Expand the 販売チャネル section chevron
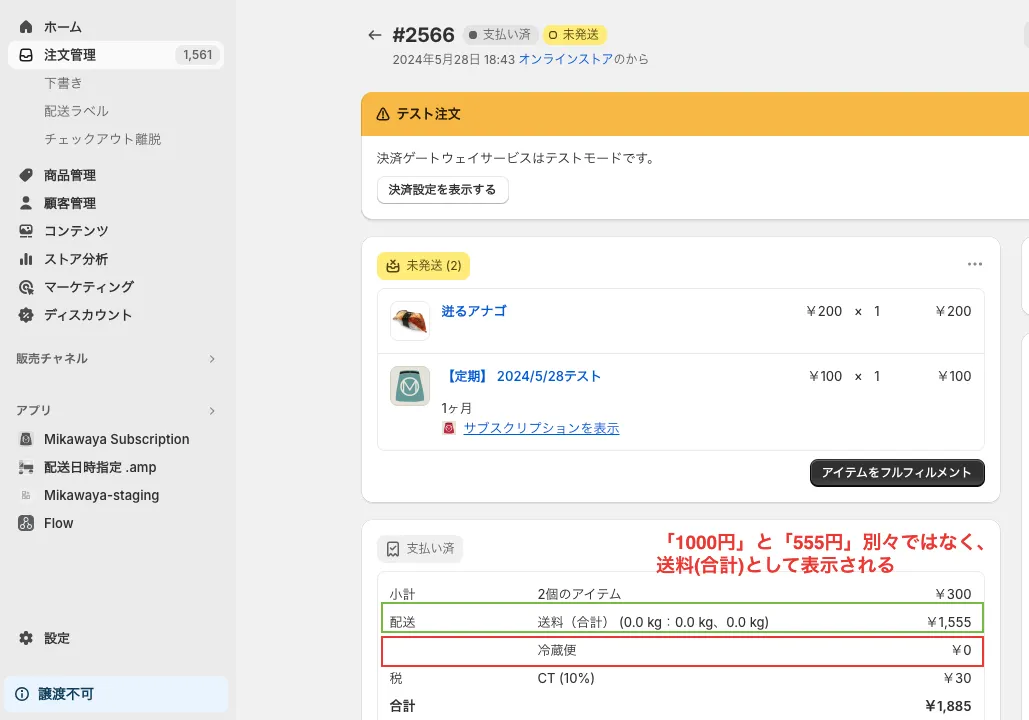This screenshot has width=1029, height=720. [x=212, y=359]
